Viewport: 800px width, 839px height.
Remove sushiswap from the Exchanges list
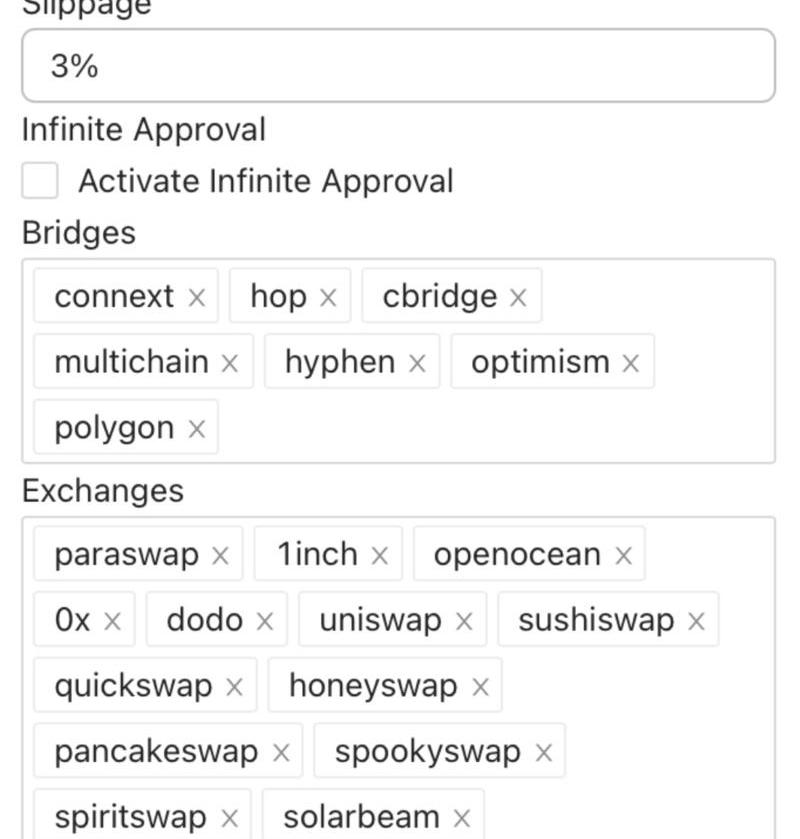coord(696,621)
